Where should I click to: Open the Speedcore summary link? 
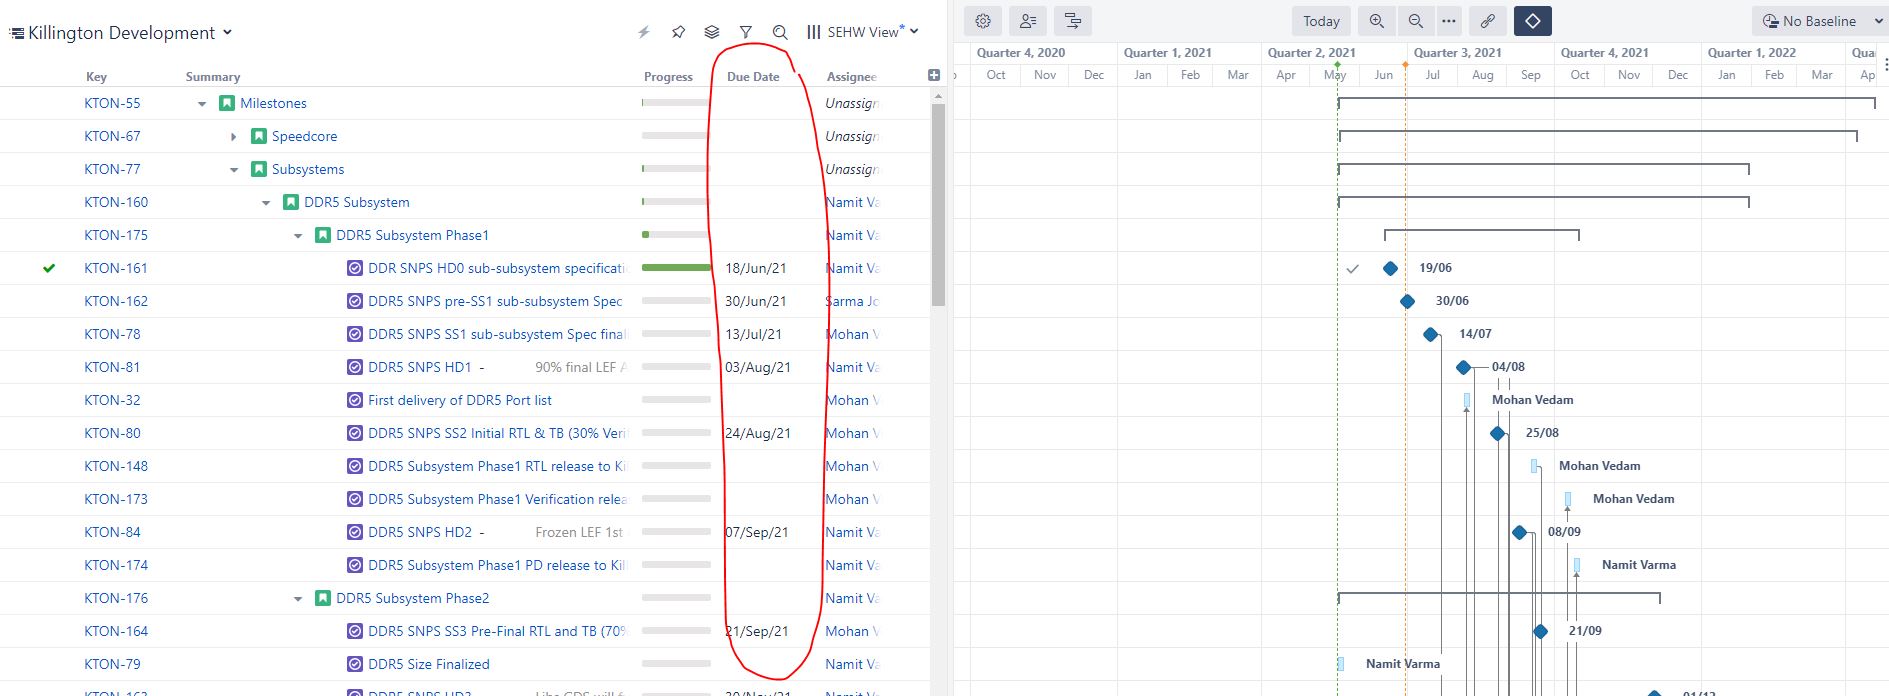click(x=304, y=136)
